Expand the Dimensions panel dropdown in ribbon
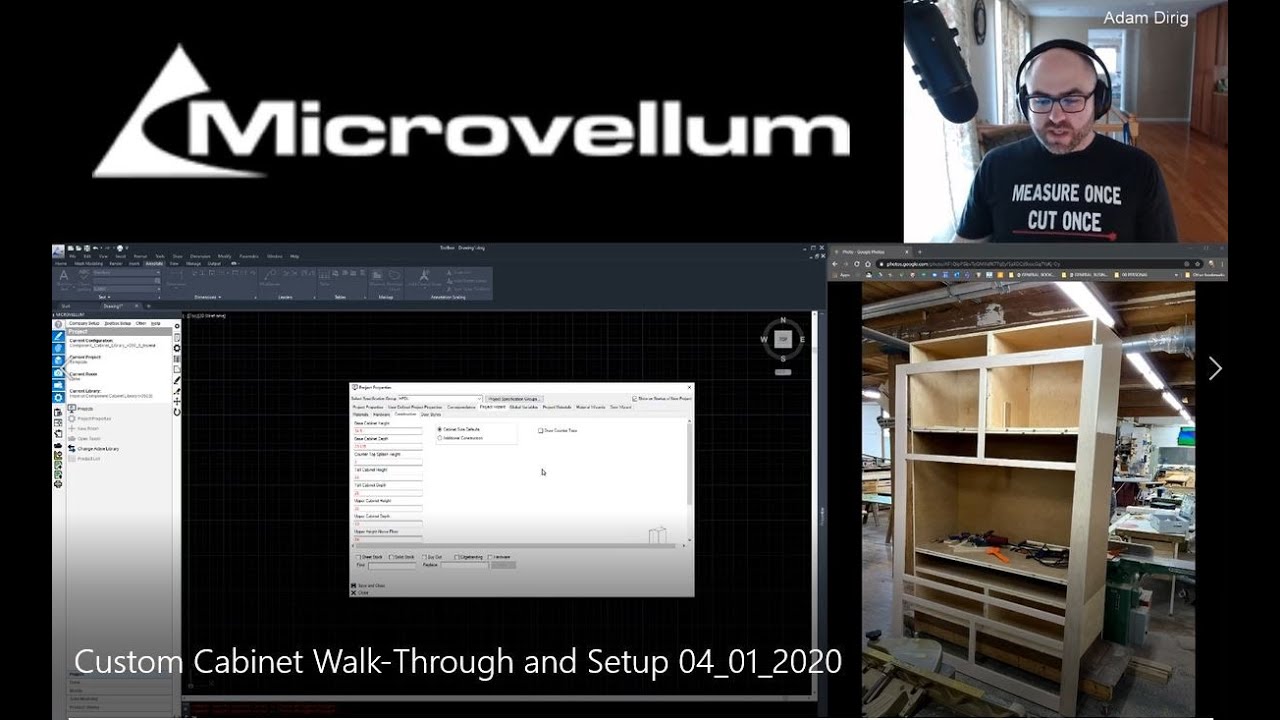 click(x=207, y=297)
